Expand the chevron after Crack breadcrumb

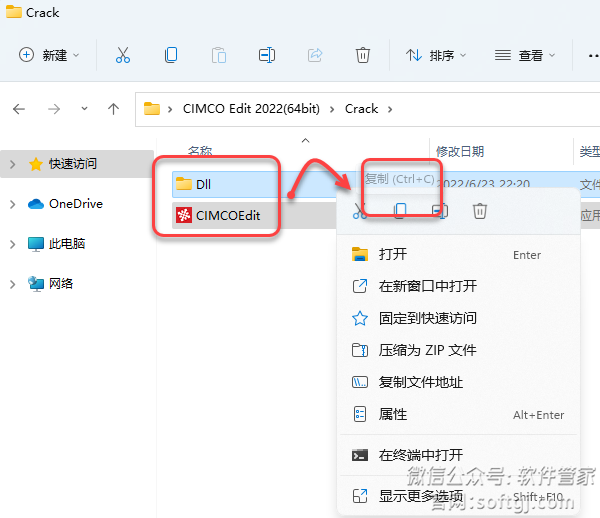[390, 109]
